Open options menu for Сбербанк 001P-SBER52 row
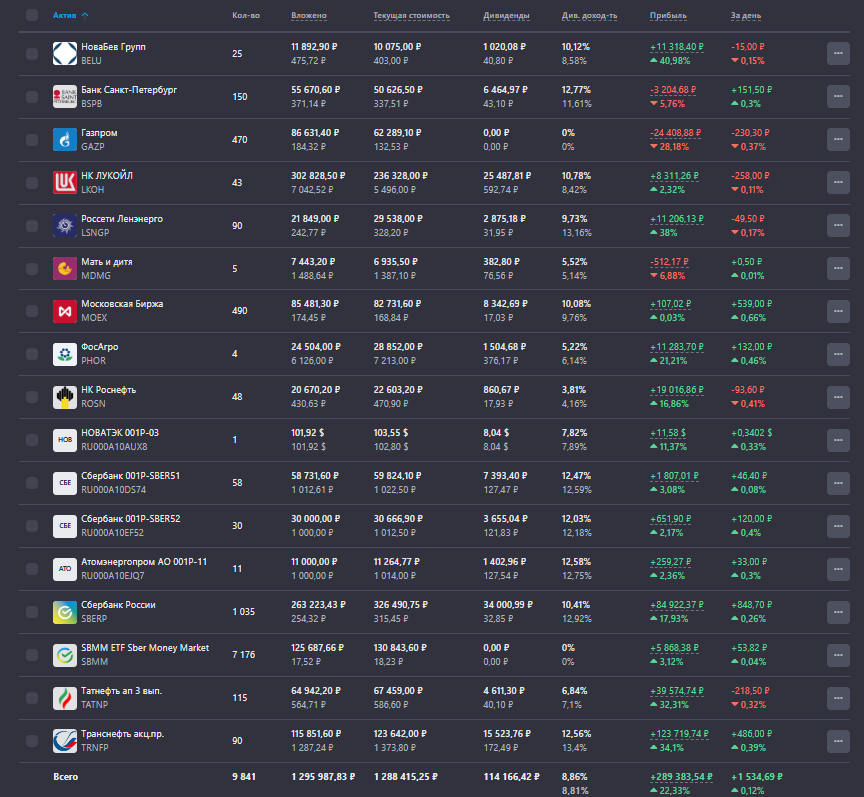The image size is (864, 797). 838,526
